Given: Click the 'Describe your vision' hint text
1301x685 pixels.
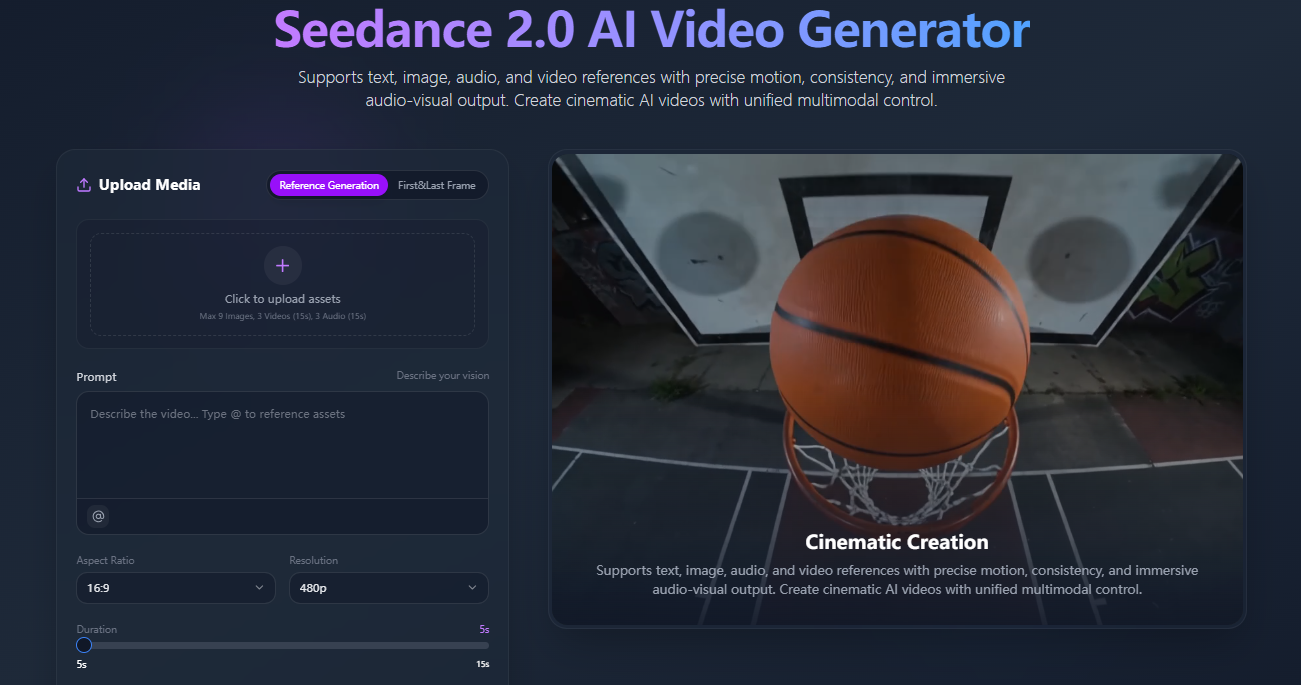Looking at the screenshot, I should tap(443, 375).
